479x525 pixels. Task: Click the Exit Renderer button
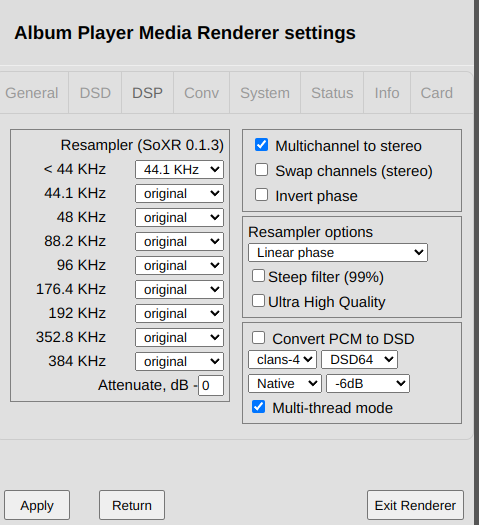415,505
